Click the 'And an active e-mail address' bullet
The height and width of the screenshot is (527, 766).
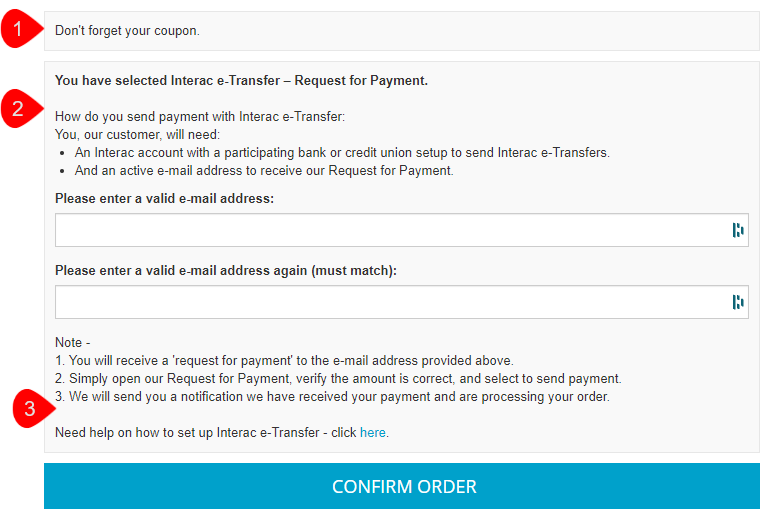264,171
